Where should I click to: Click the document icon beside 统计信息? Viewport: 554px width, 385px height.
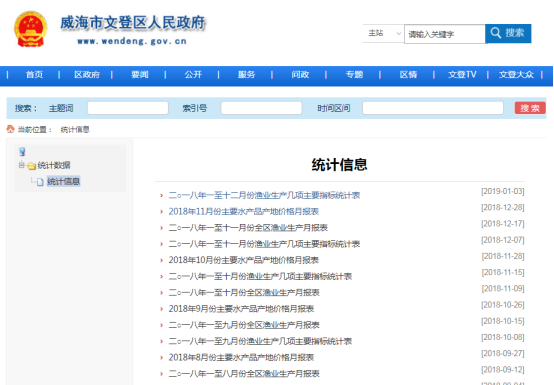(40, 182)
